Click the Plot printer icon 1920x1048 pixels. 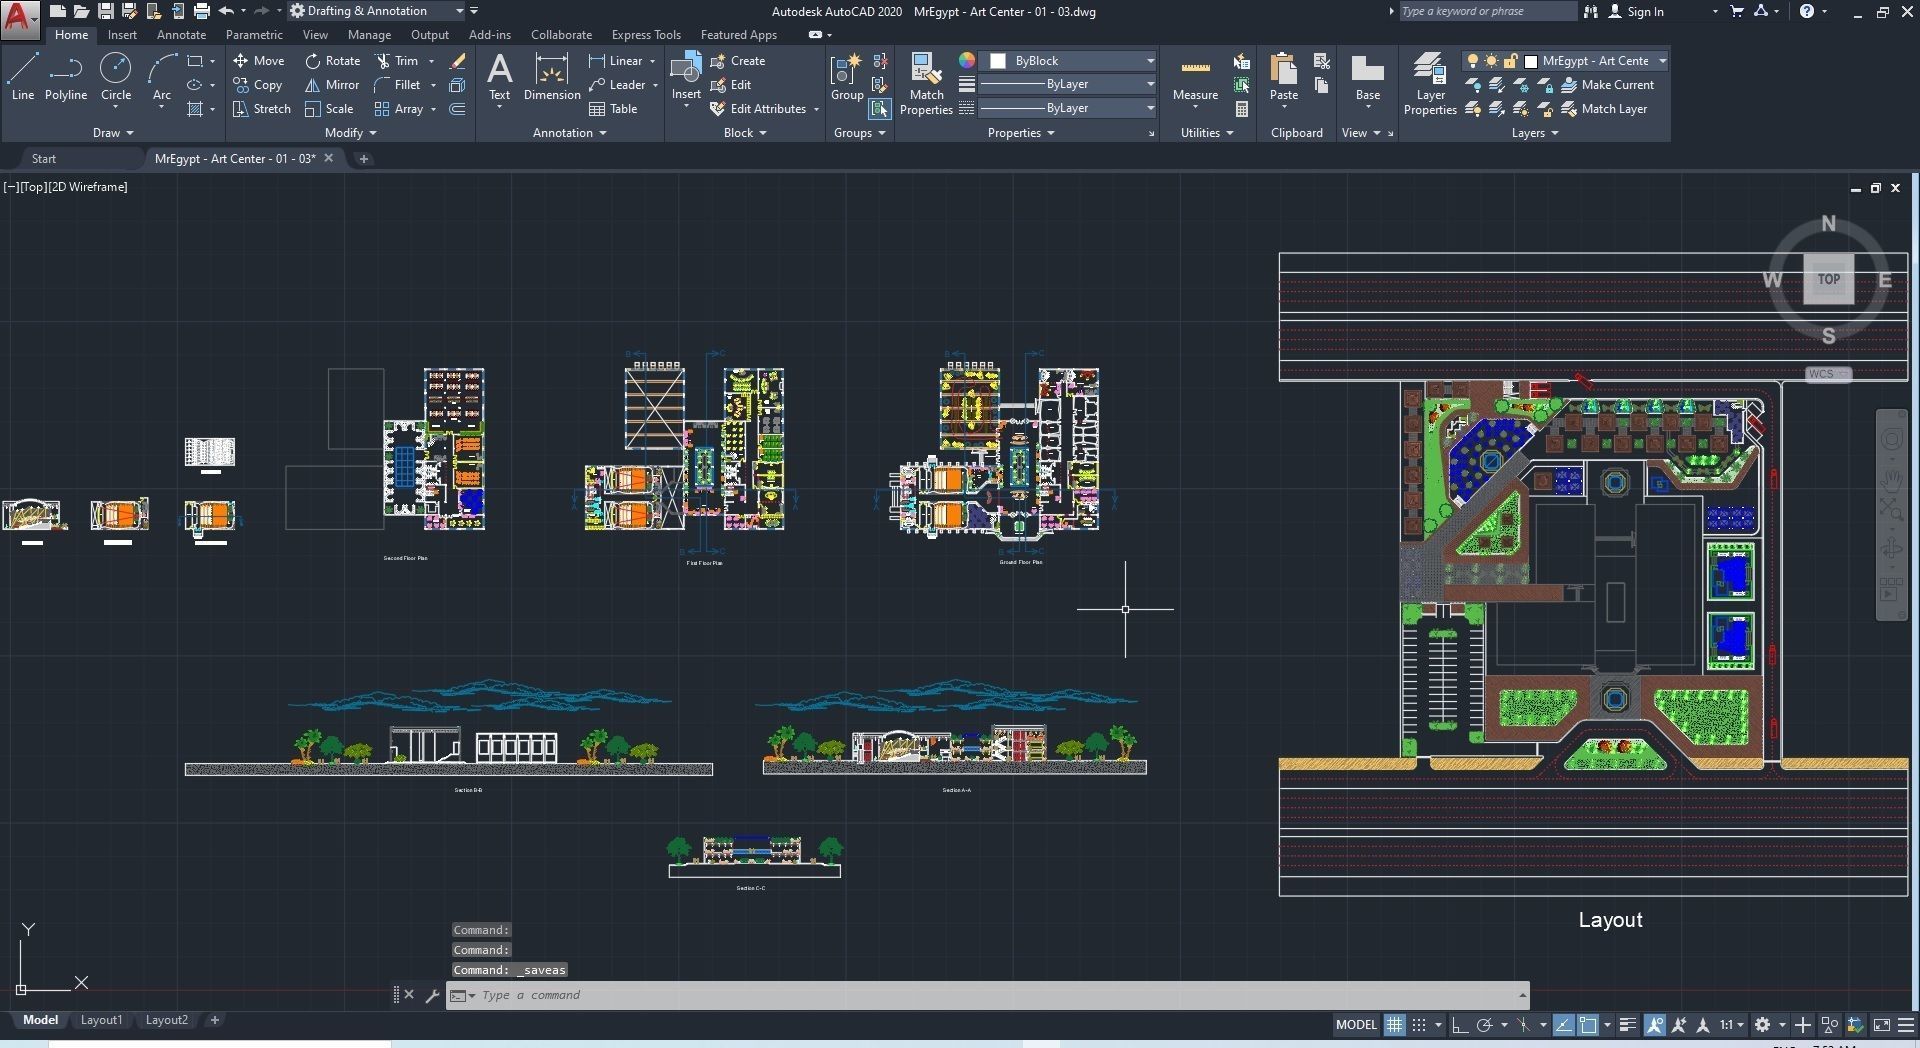201,11
